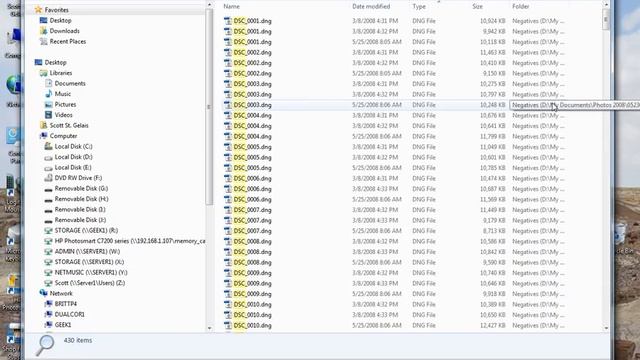Click the DUALCORE1 network computer icon
Viewport: 640px width, 360px height.
coord(49,314)
